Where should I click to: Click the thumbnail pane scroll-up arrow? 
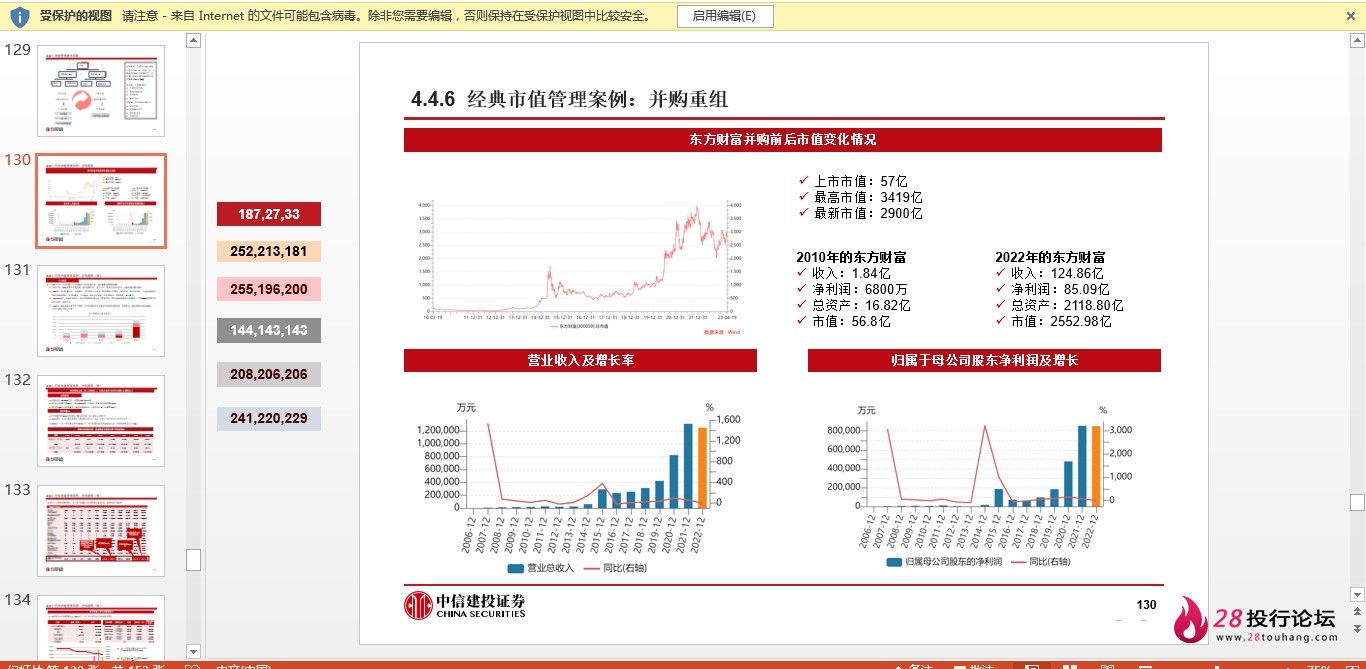(194, 40)
